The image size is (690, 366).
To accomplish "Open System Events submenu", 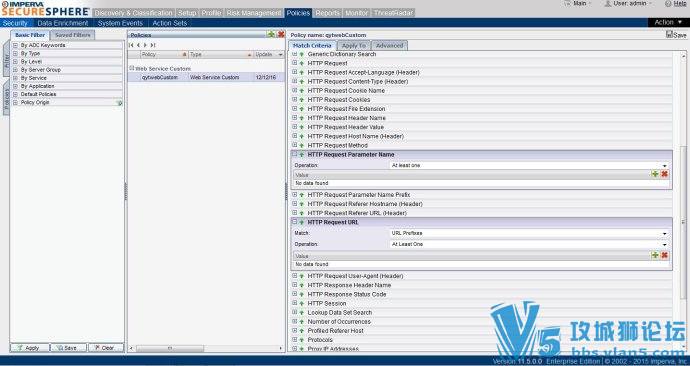I will coord(120,23).
